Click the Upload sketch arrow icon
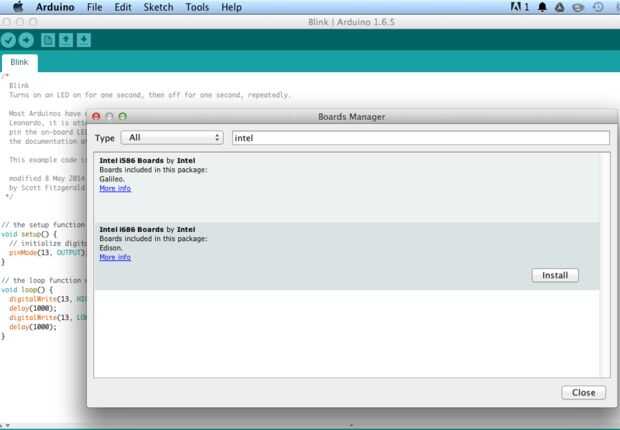 26,40
